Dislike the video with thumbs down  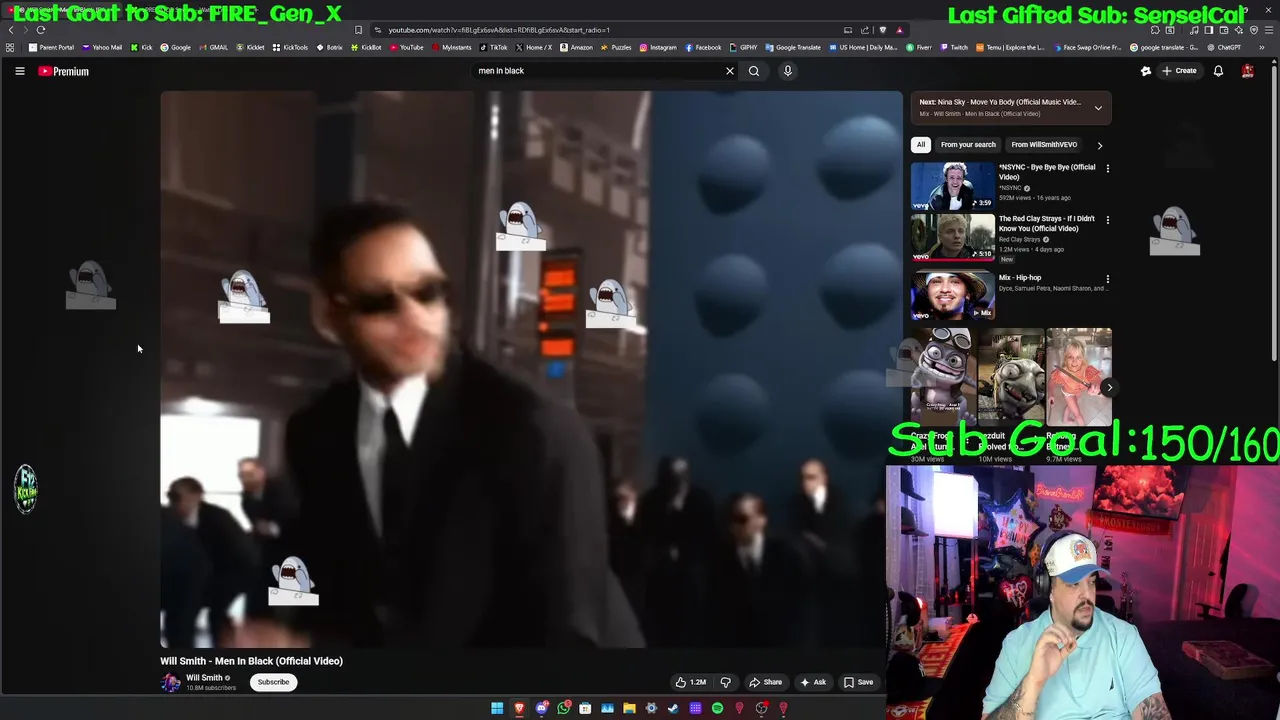(x=726, y=682)
